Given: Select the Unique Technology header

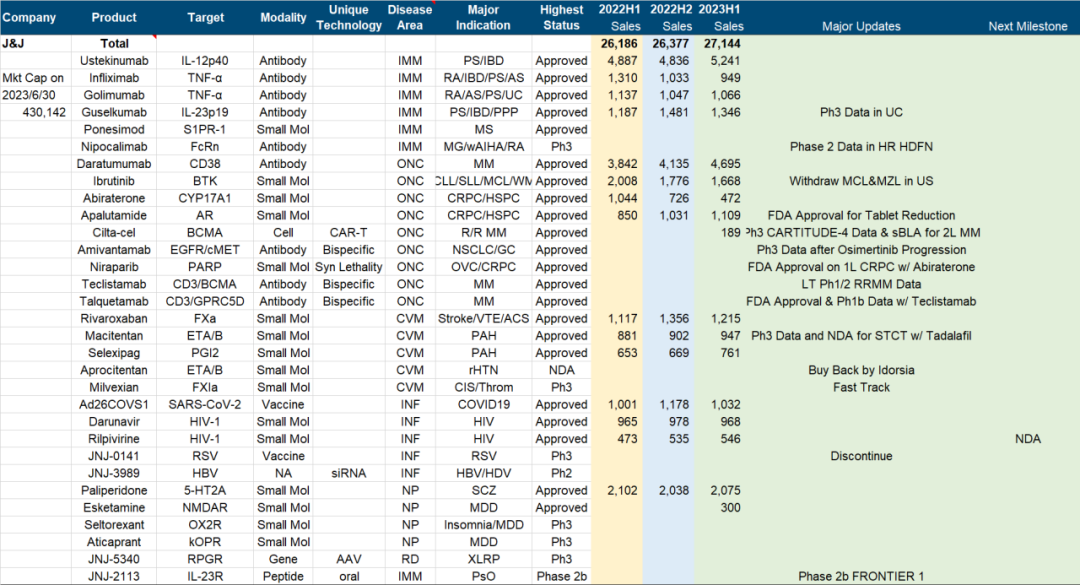Looking at the screenshot, I should pyautogui.click(x=349, y=17).
